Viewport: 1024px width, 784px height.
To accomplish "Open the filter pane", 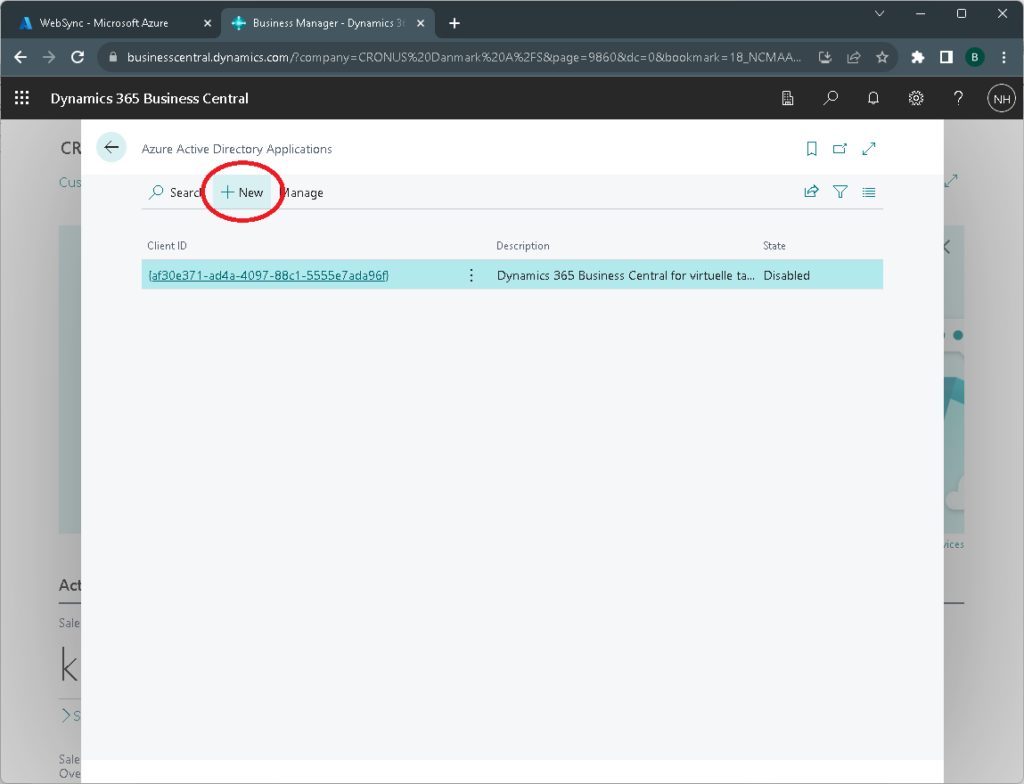I will (x=840, y=192).
